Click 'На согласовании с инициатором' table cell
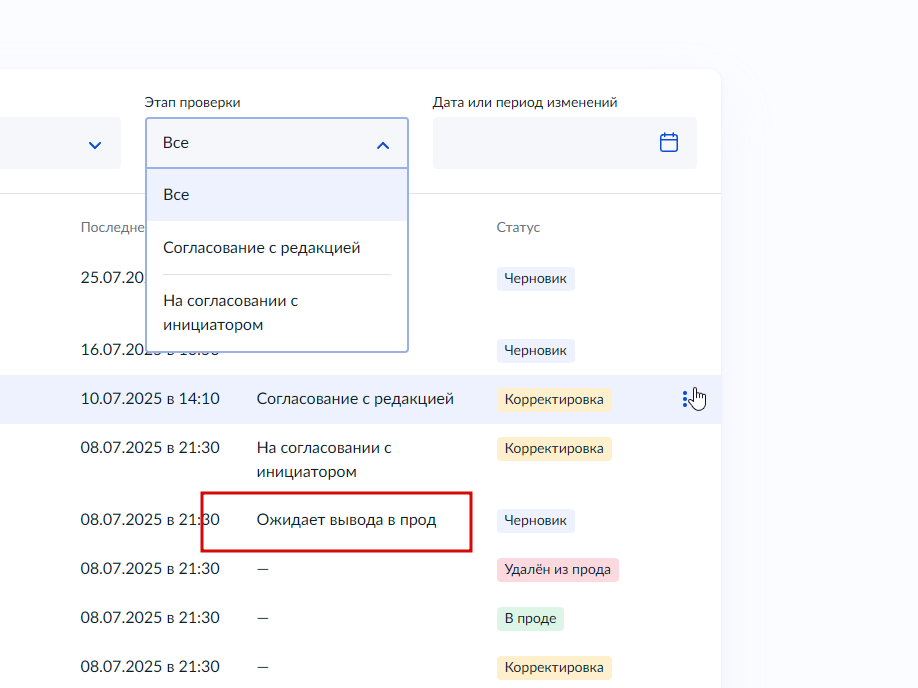This screenshot has width=918, height=688. pos(324,460)
